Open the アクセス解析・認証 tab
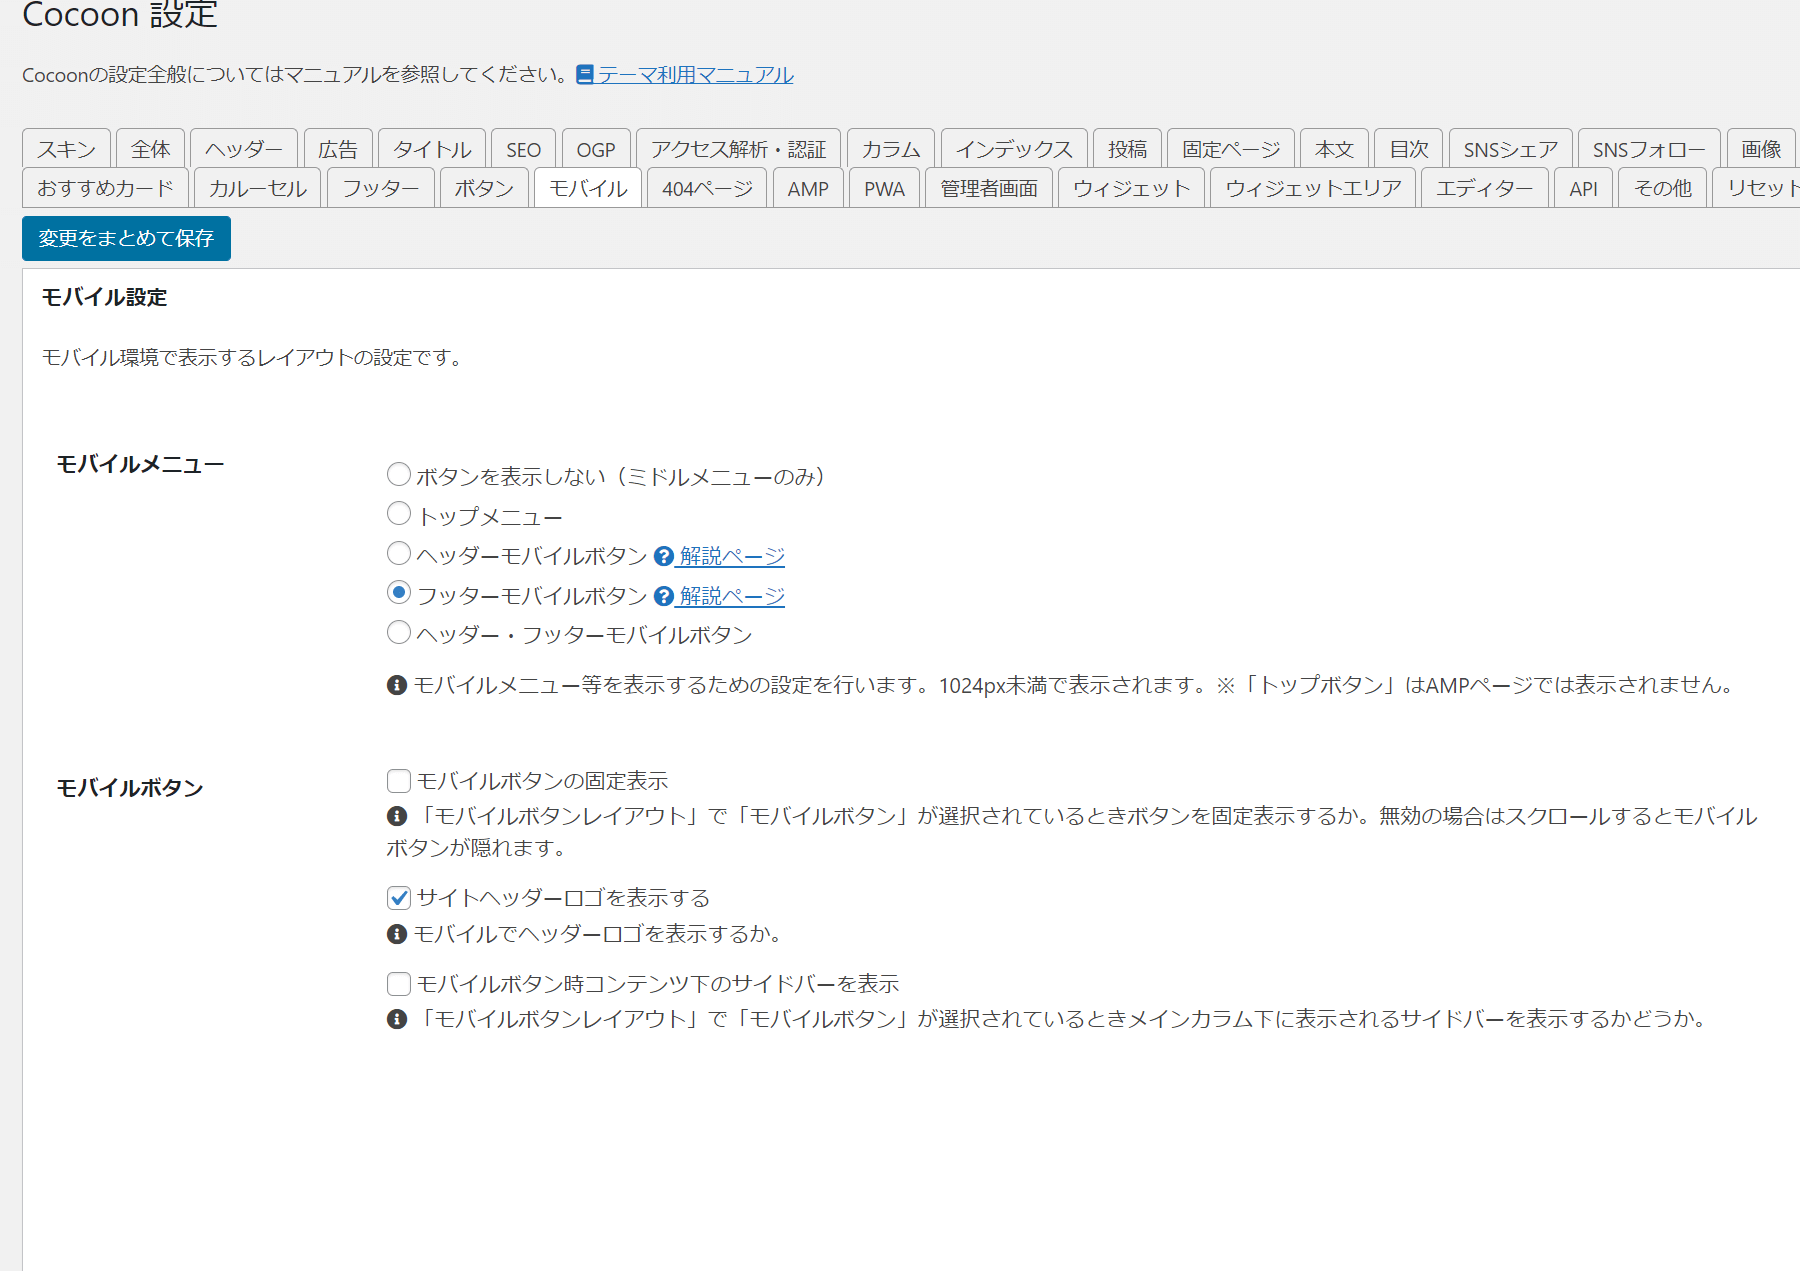The width and height of the screenshot is (1800, 1271). point(738,149)
